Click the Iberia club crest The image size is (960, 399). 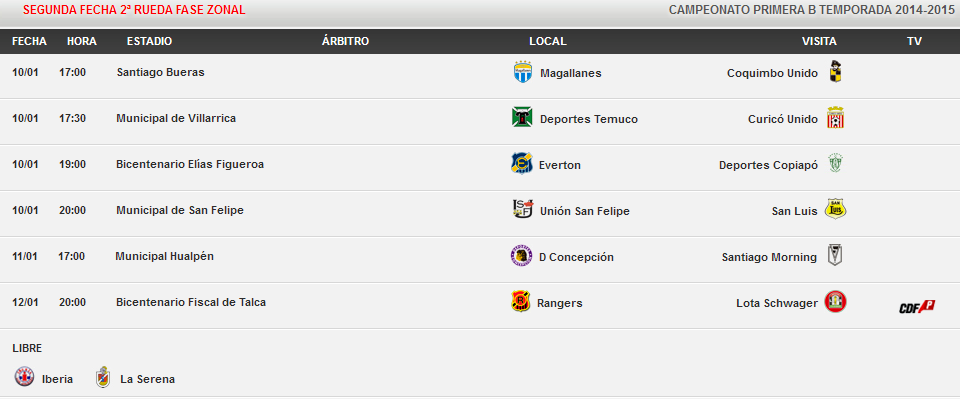coord(24,377)
